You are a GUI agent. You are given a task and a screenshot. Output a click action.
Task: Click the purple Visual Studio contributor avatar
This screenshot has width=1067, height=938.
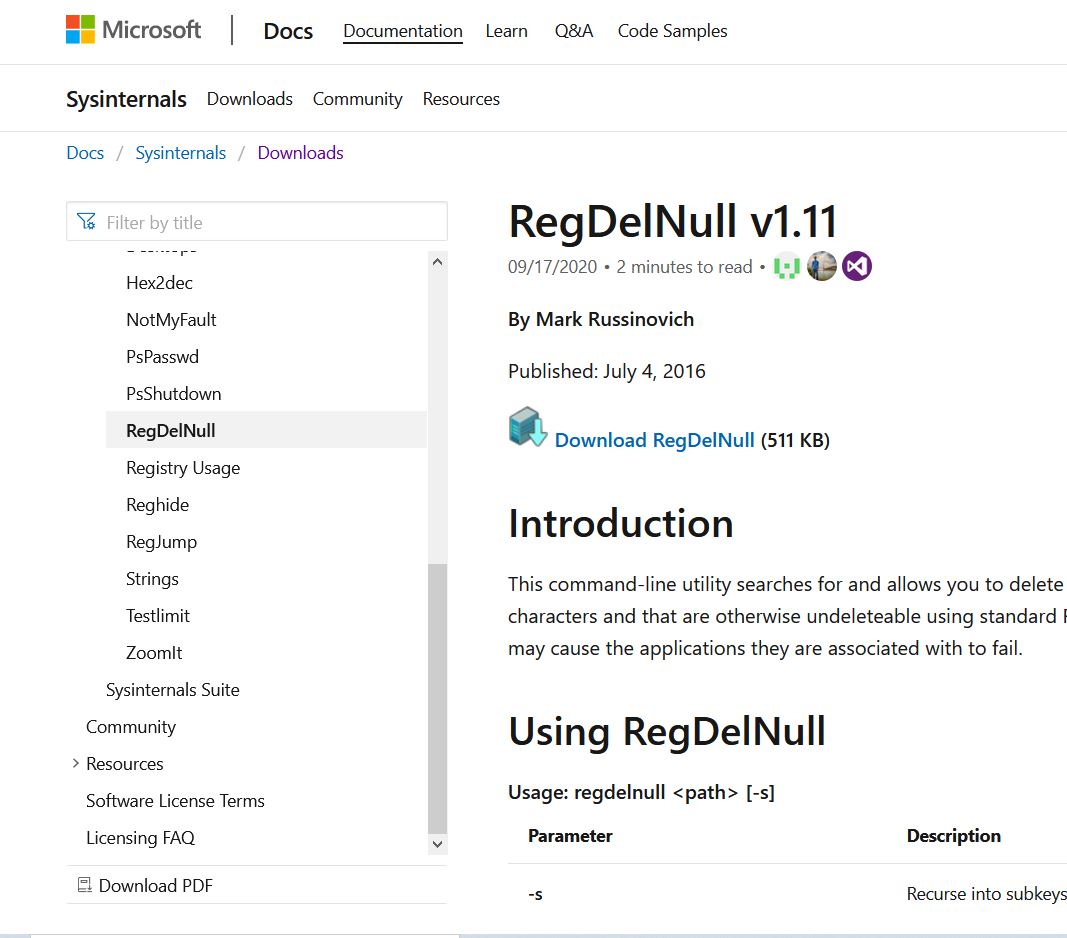click(x=857, y=266)
